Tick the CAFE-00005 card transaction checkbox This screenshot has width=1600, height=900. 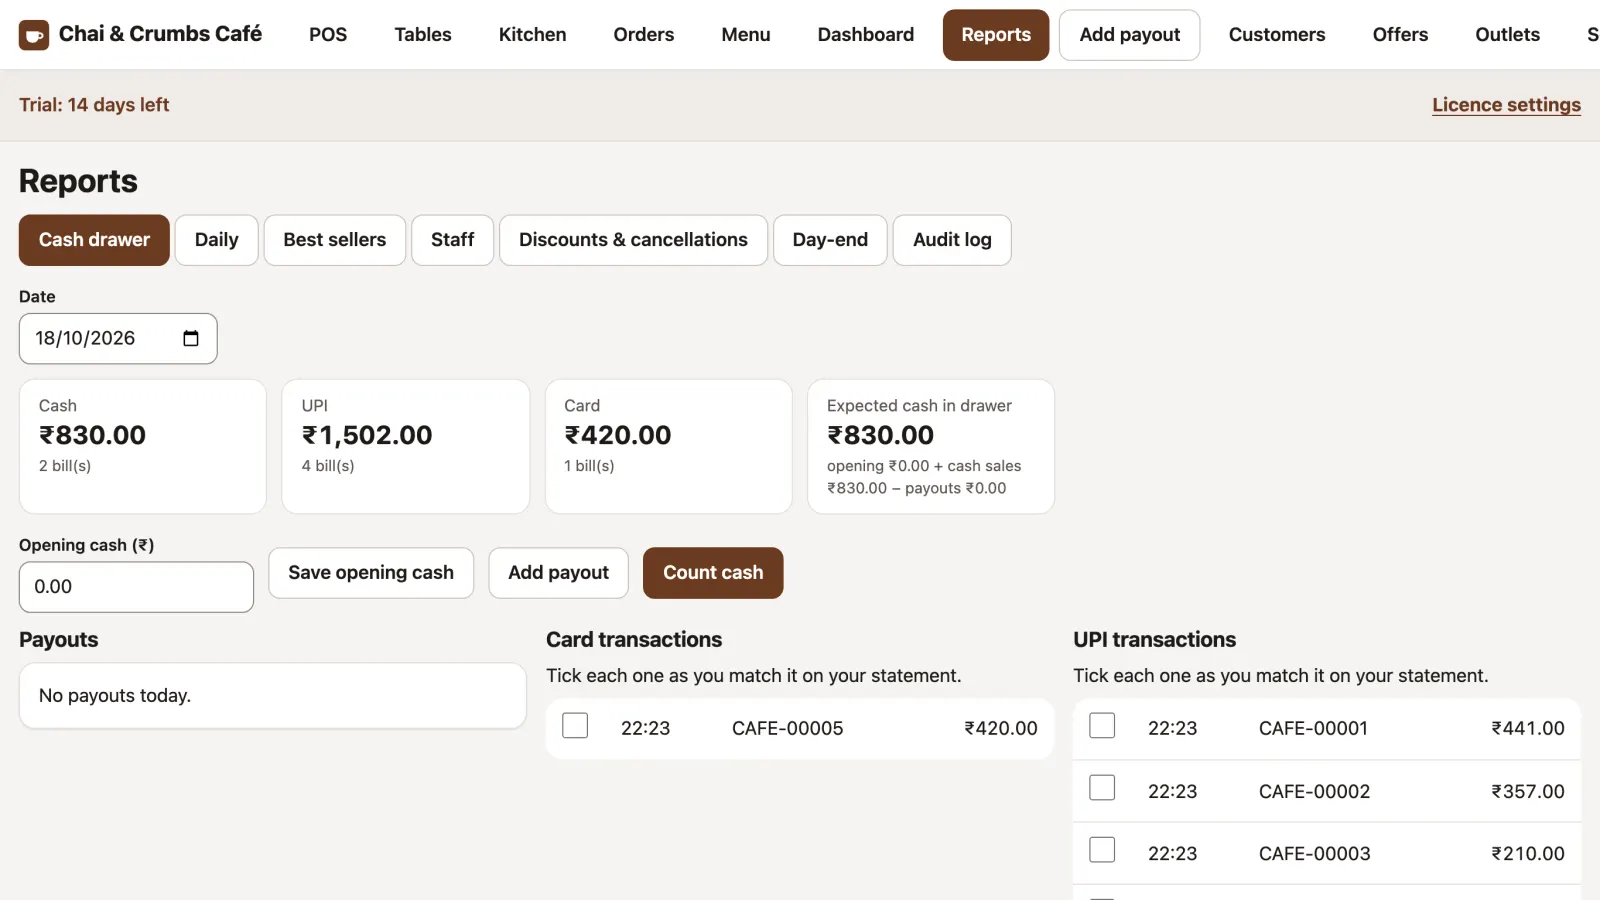coord(575,725)
